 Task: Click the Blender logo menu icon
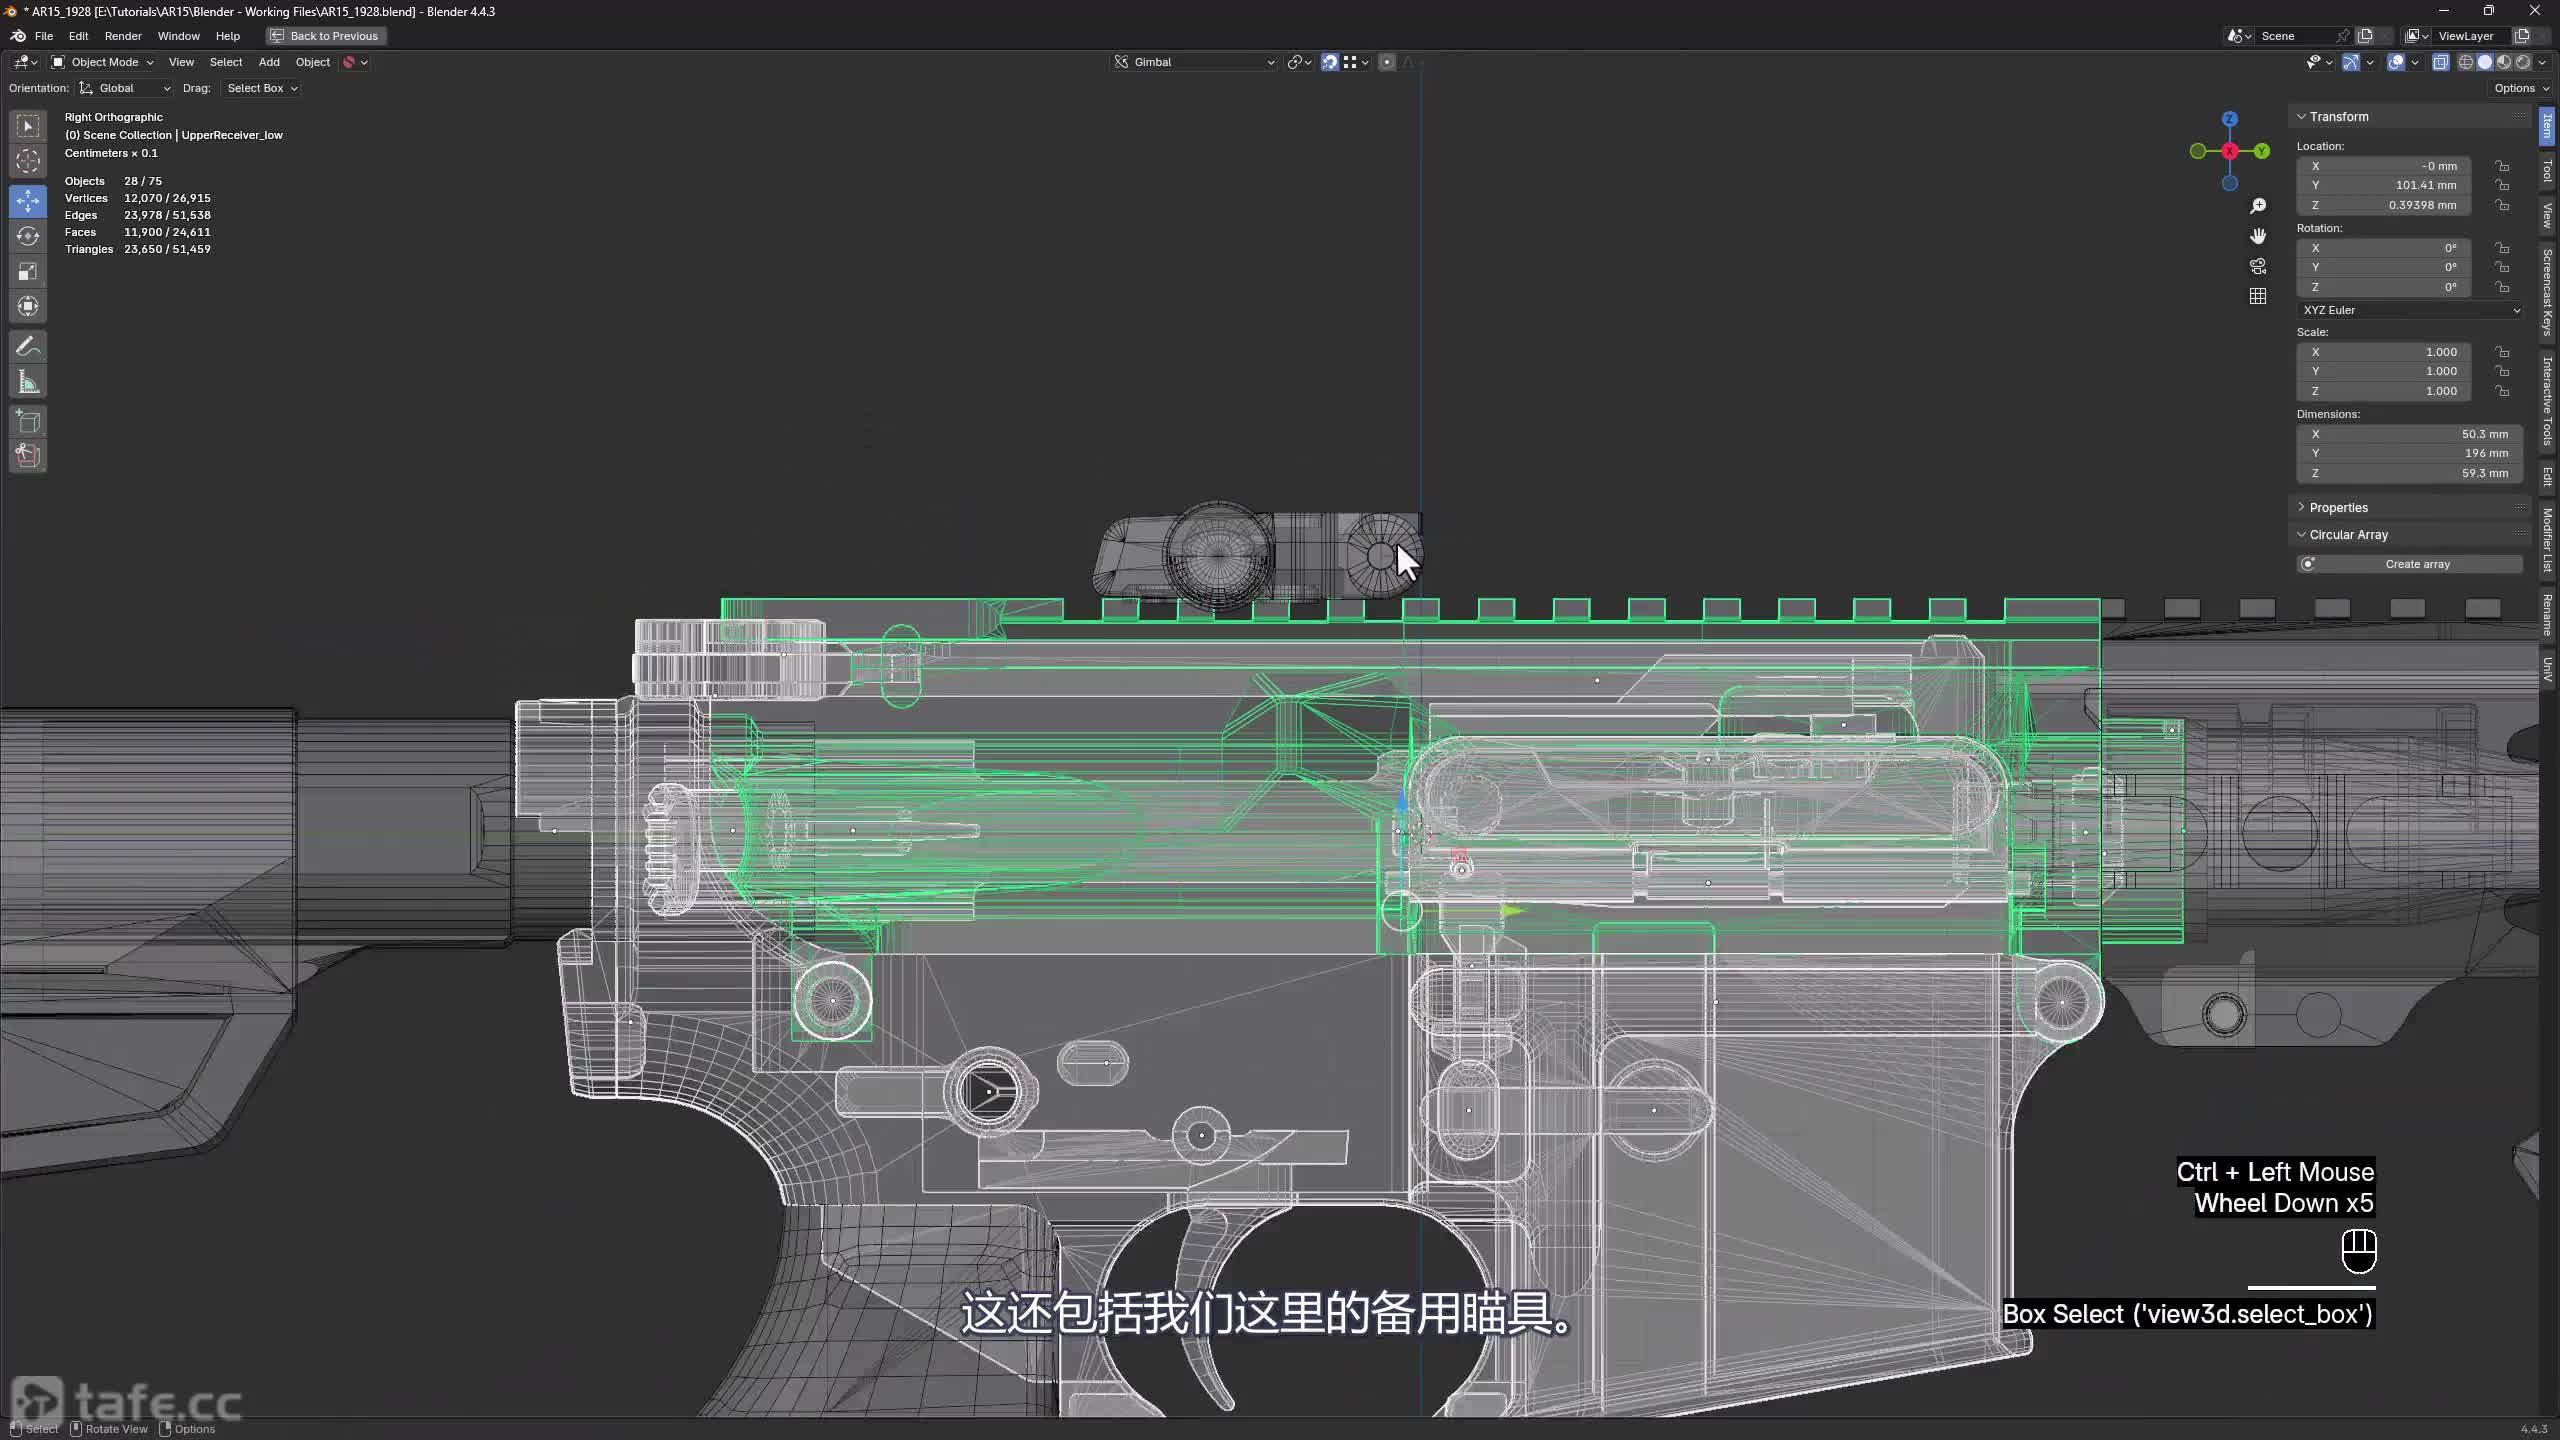pos(18,36)
